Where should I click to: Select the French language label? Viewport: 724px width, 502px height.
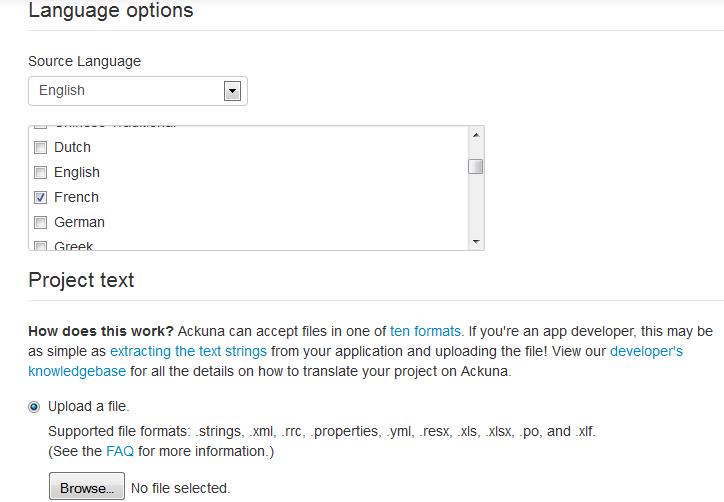(x=76, y=197)
